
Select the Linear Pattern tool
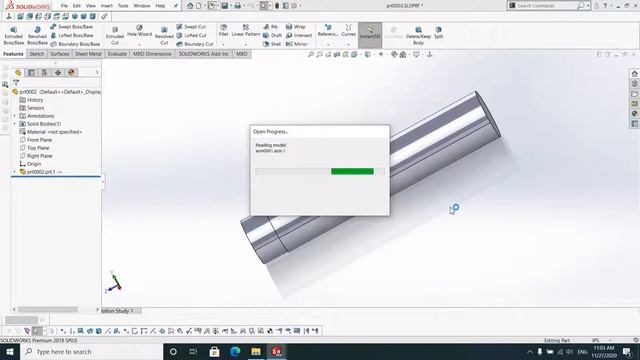coord(246,31)
